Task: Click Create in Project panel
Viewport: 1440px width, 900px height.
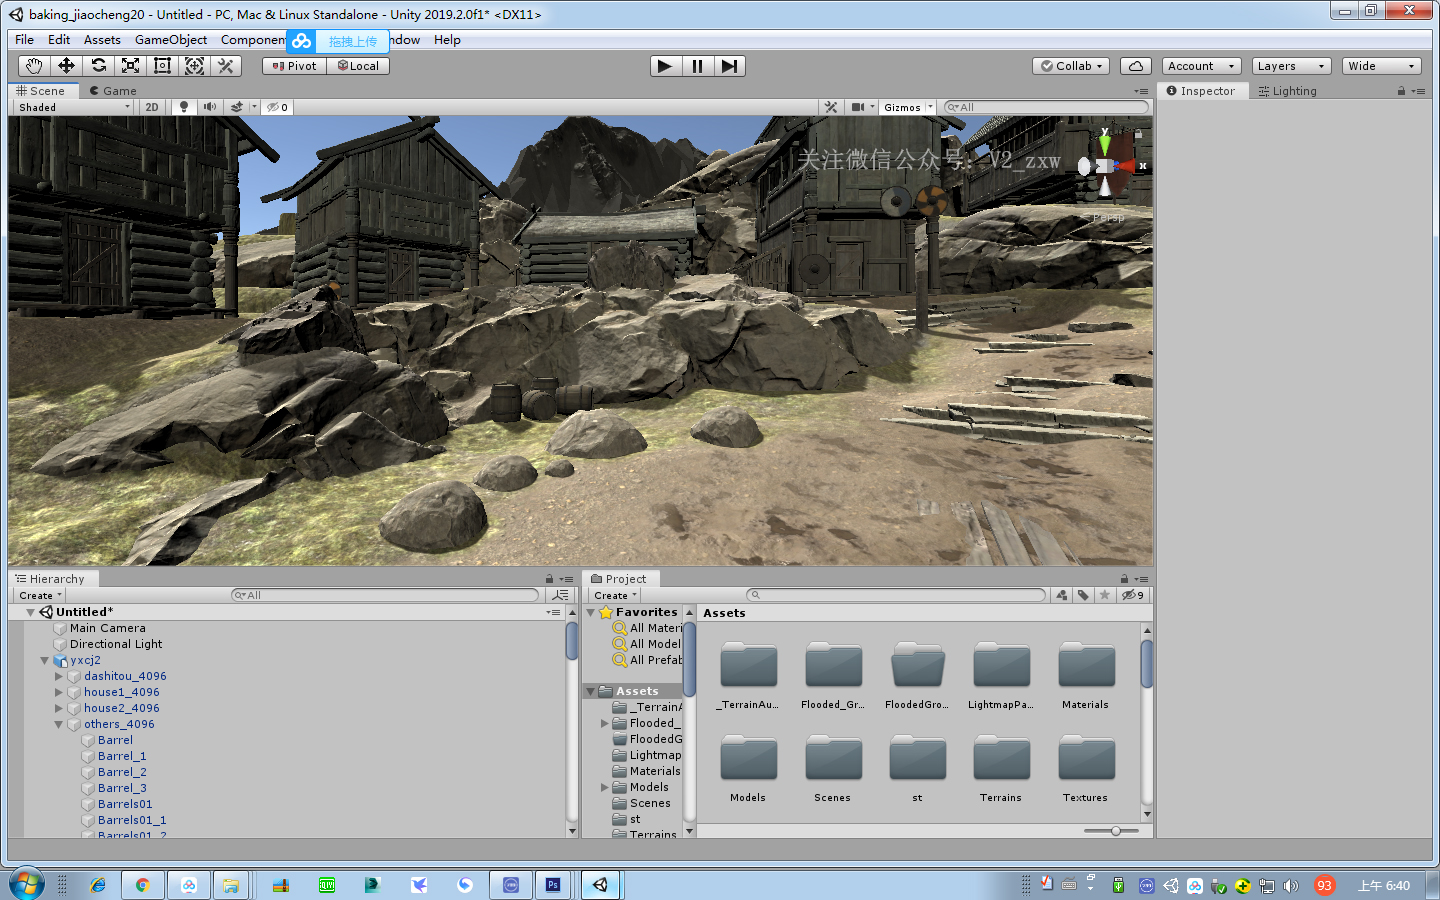Action: pyautogui.click(x=615, y=595)
